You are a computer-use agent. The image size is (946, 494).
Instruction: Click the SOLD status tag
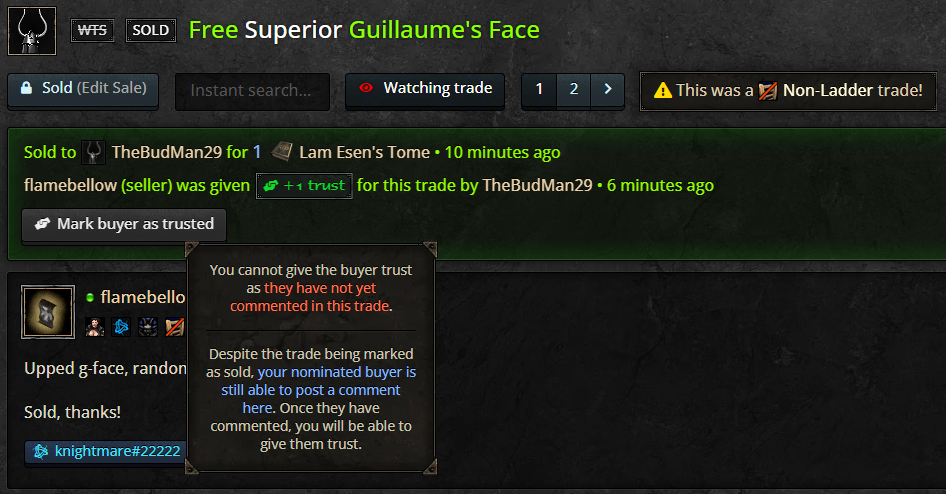tap(151, 30)
